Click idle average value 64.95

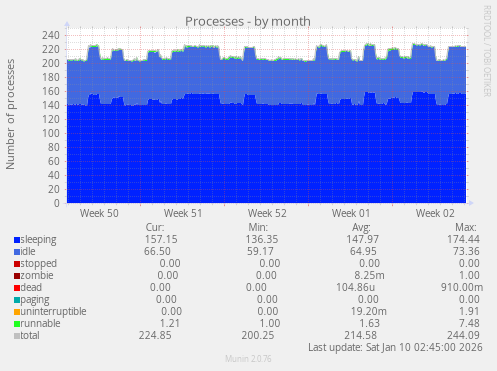[363, 251]
